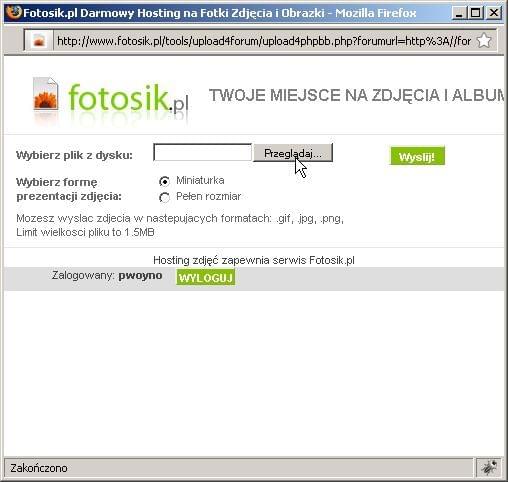Click the fotosik site favicon in the address bar

pos(39,41)
